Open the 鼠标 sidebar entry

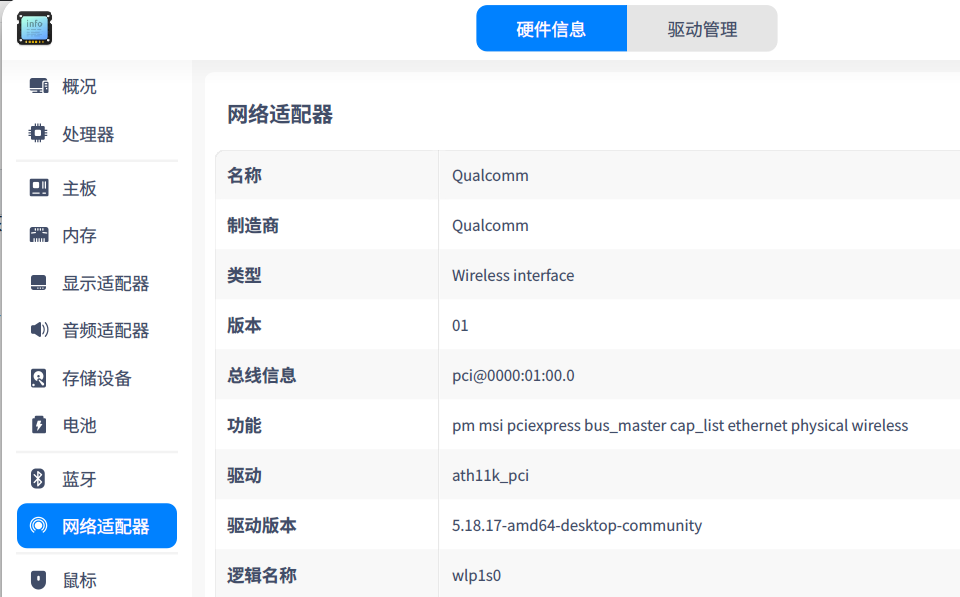[x=97, y=580]
